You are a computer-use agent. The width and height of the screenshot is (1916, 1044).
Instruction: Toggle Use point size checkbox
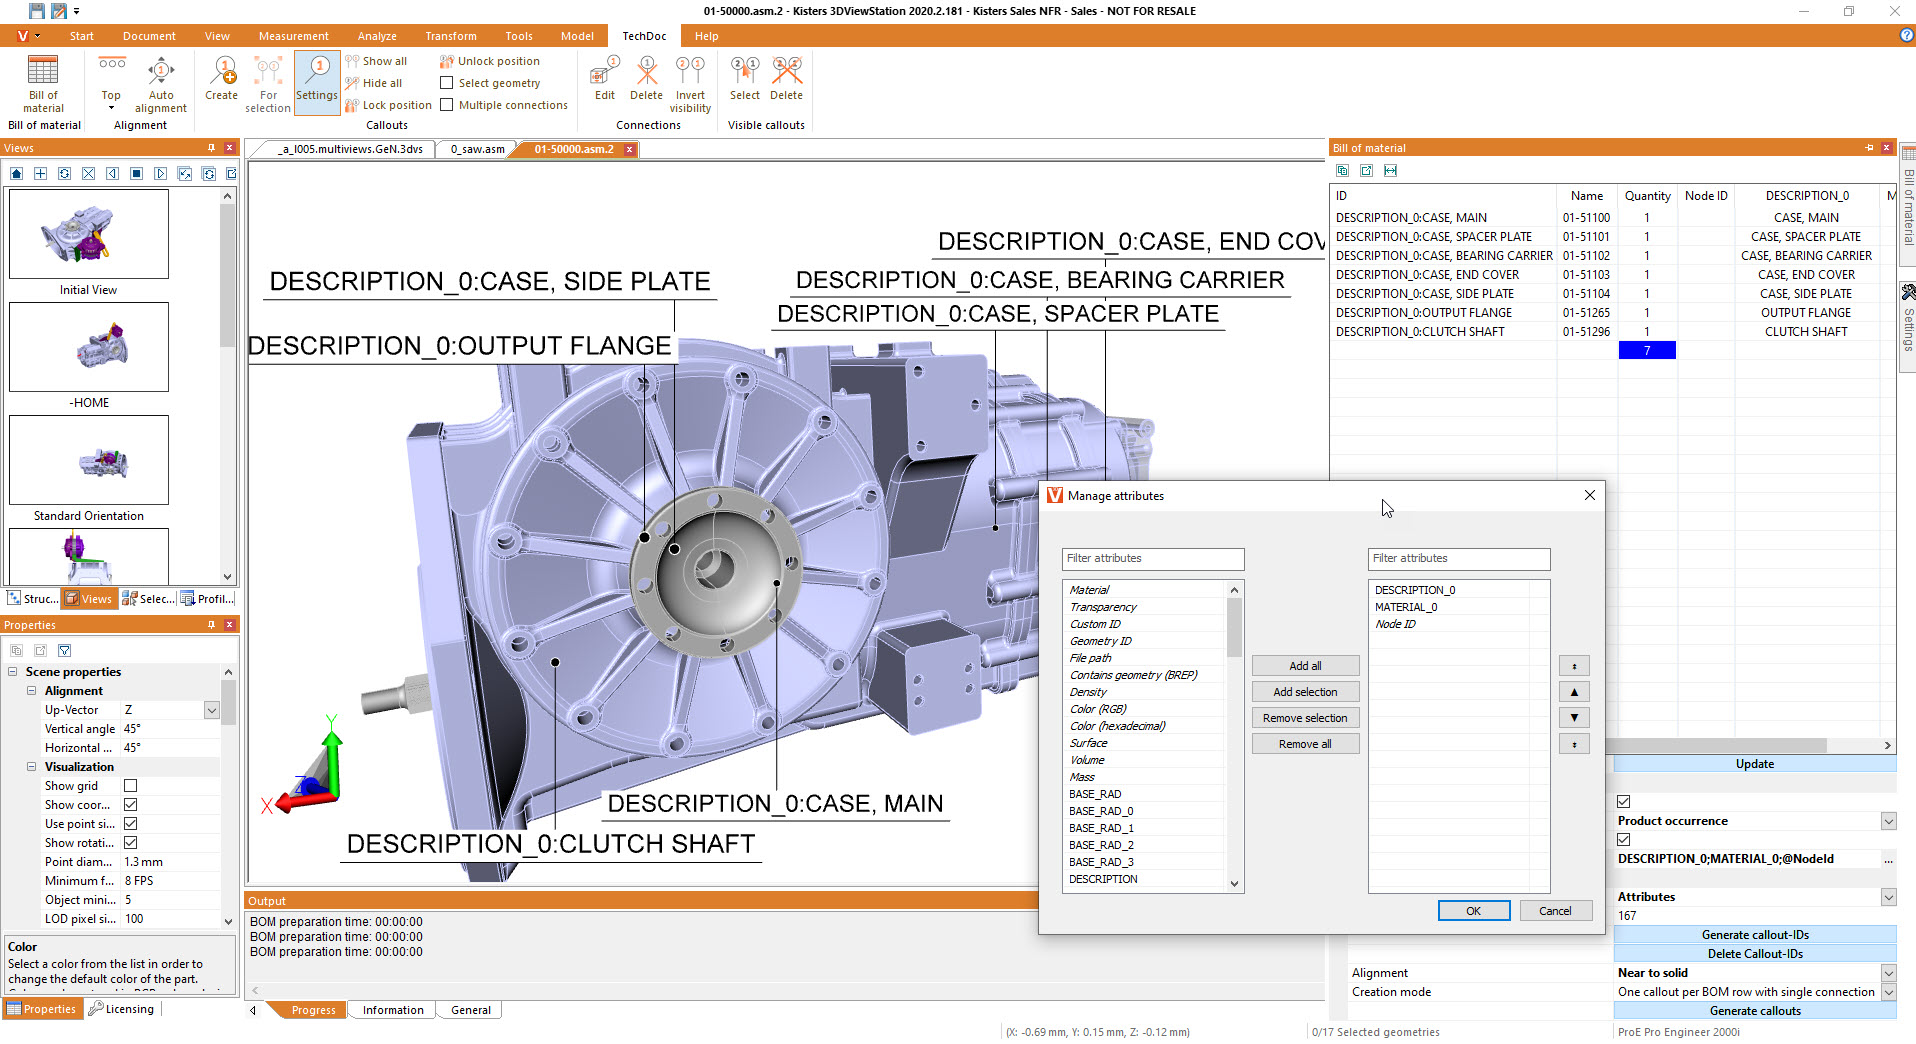coord(130,824)
